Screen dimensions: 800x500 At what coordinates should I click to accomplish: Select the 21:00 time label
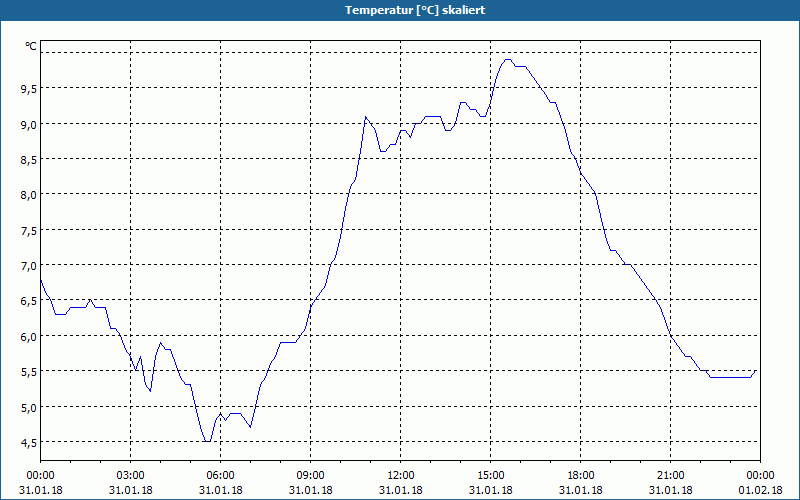click(x=670, y=476)
